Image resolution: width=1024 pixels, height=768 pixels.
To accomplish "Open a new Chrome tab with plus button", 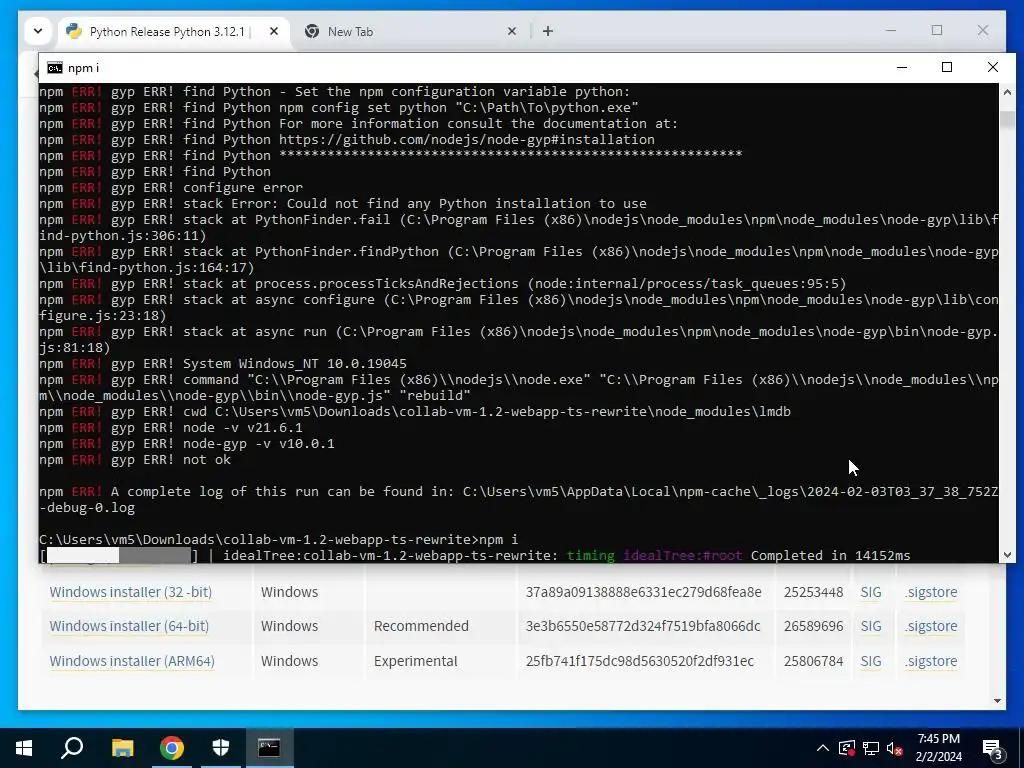I will click(548, 31).
